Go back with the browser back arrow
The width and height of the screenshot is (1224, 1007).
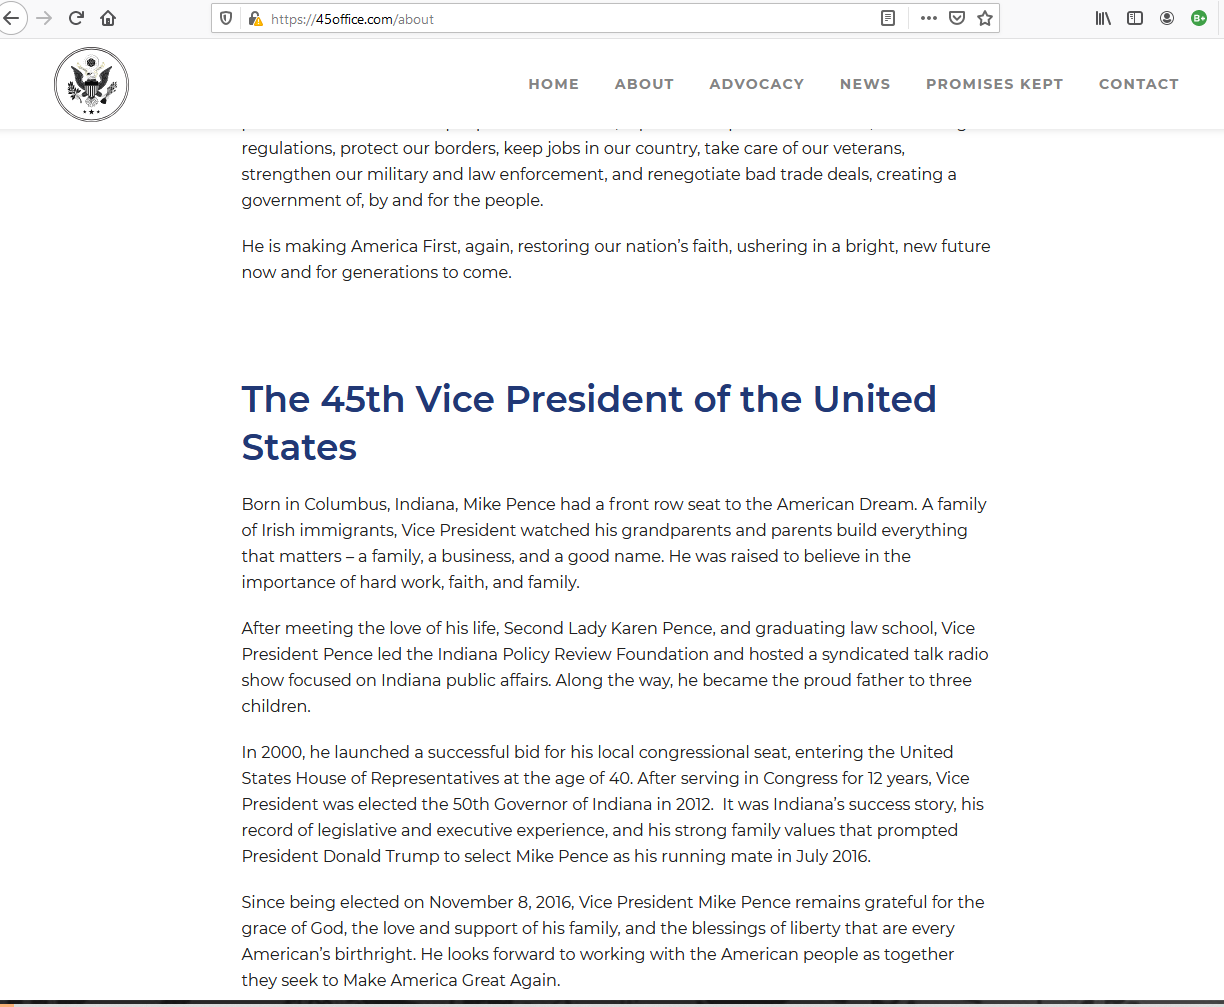11,18
